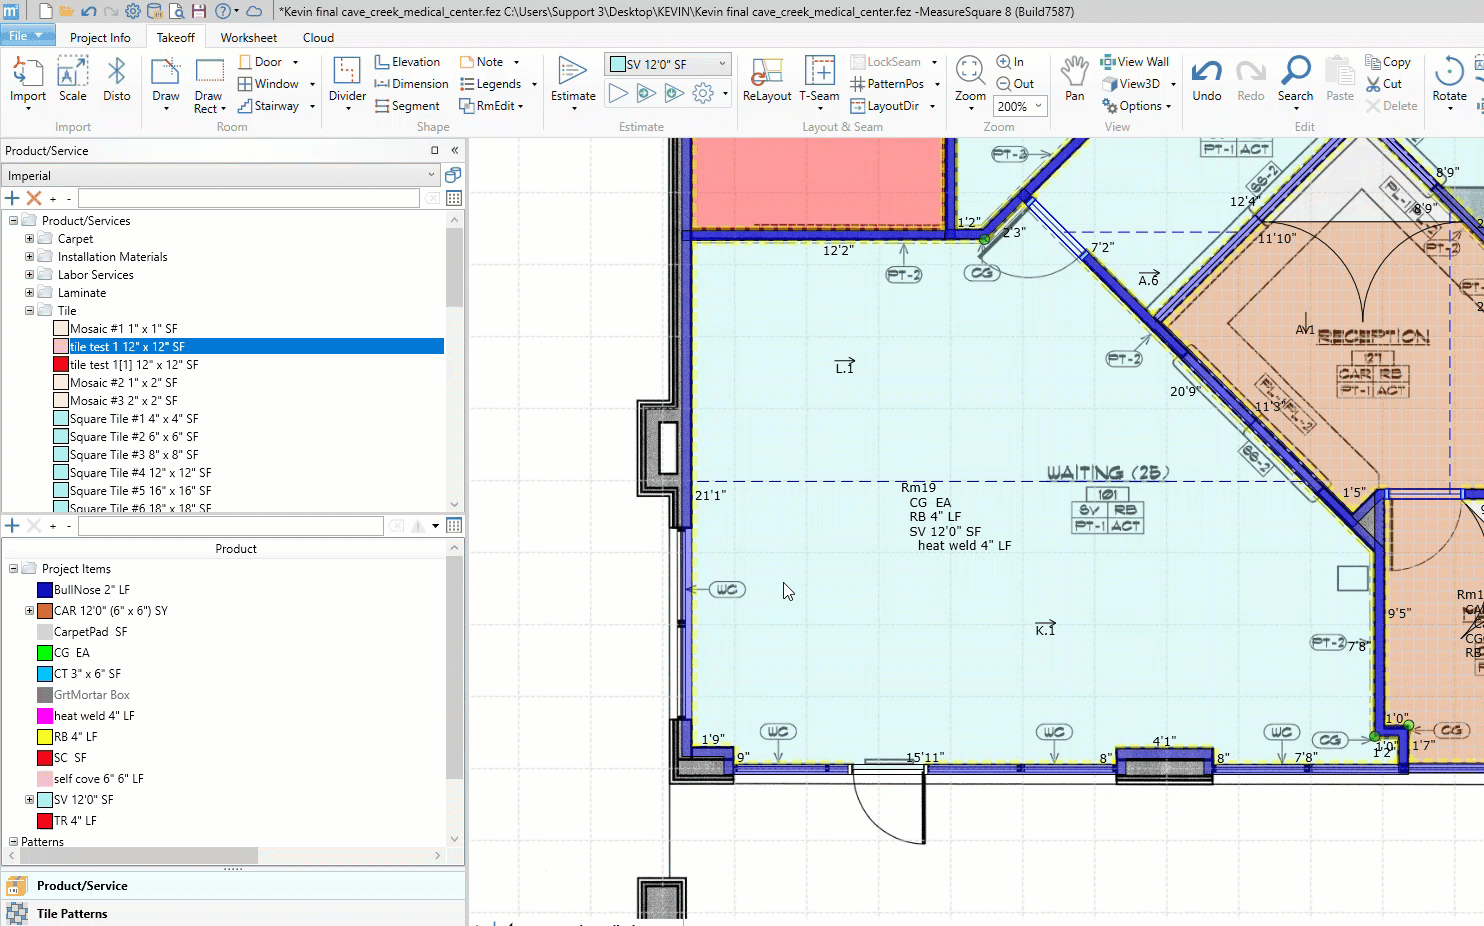1484x926 pixels.
Task: Collapse the Tile category
Action: pyautogui.click(x=29, y=311)
